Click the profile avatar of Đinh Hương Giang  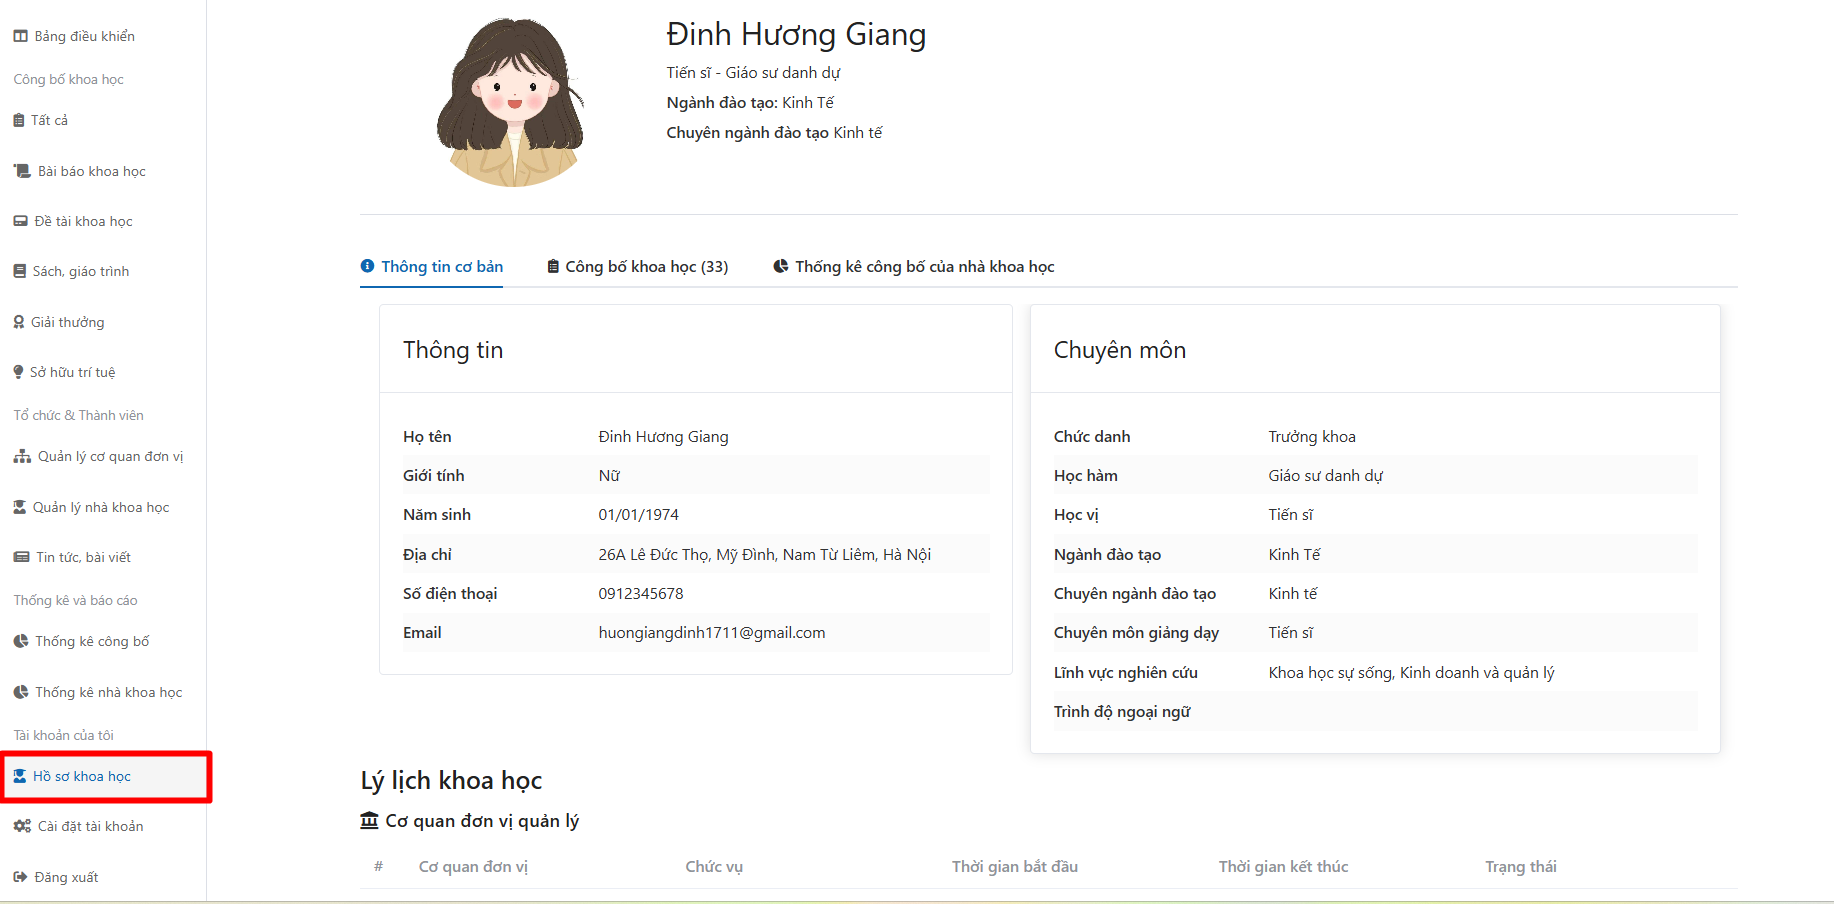point(513,100)
